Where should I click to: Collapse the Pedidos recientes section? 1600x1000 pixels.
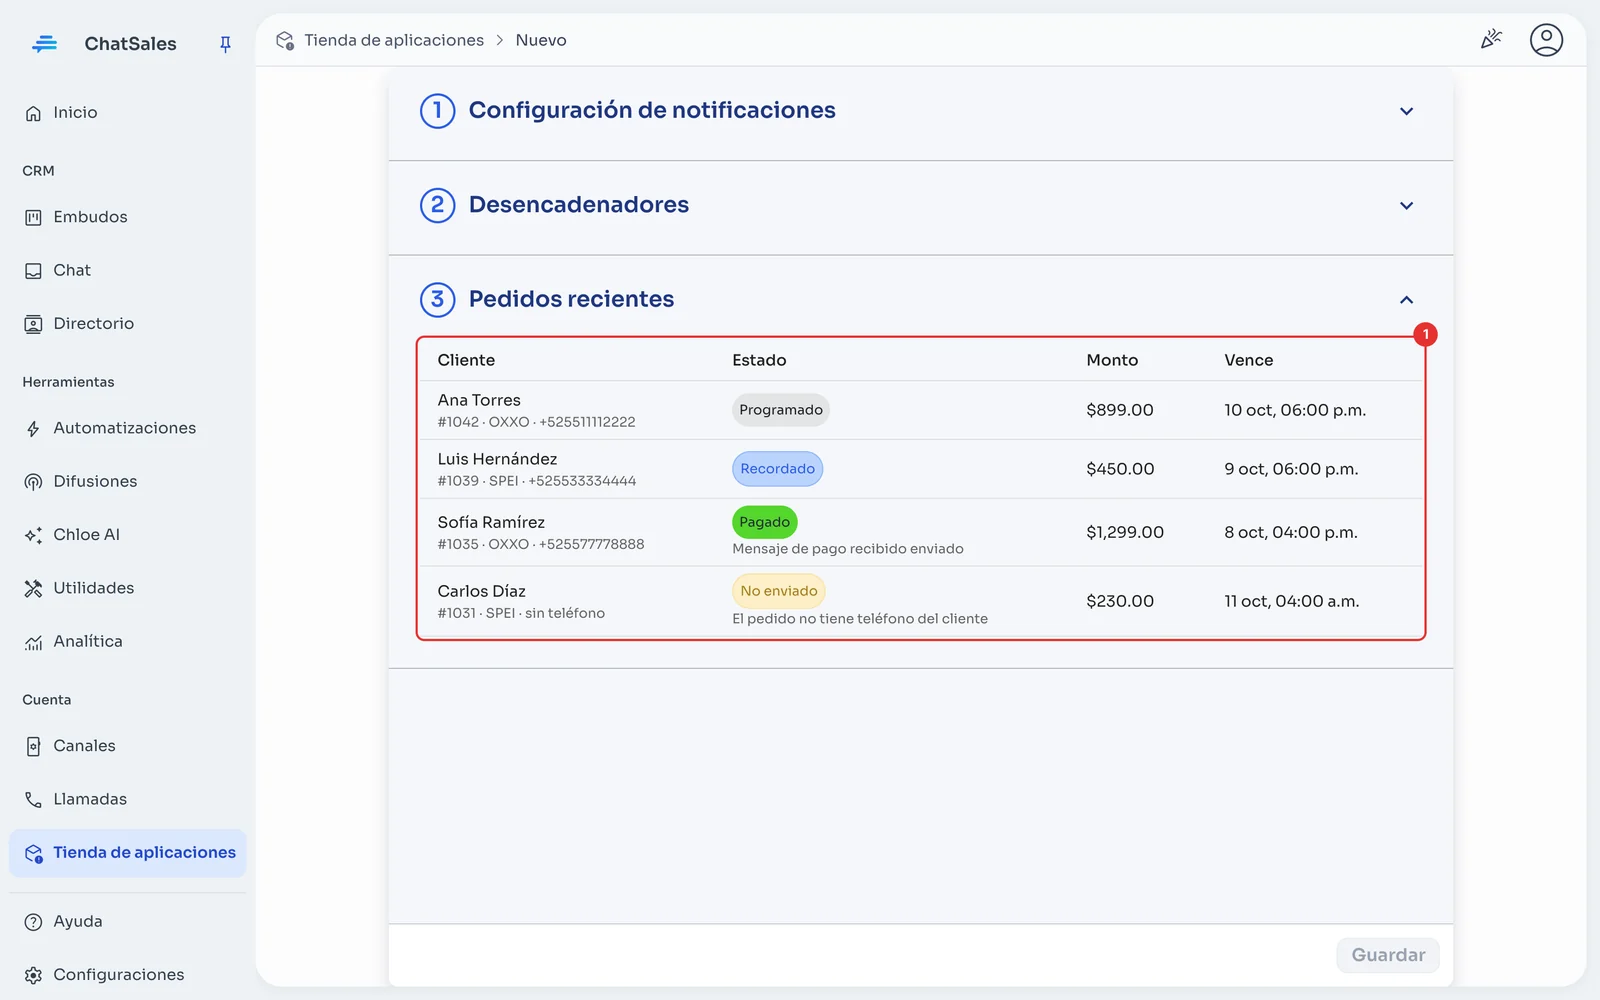click(1406, 300)
